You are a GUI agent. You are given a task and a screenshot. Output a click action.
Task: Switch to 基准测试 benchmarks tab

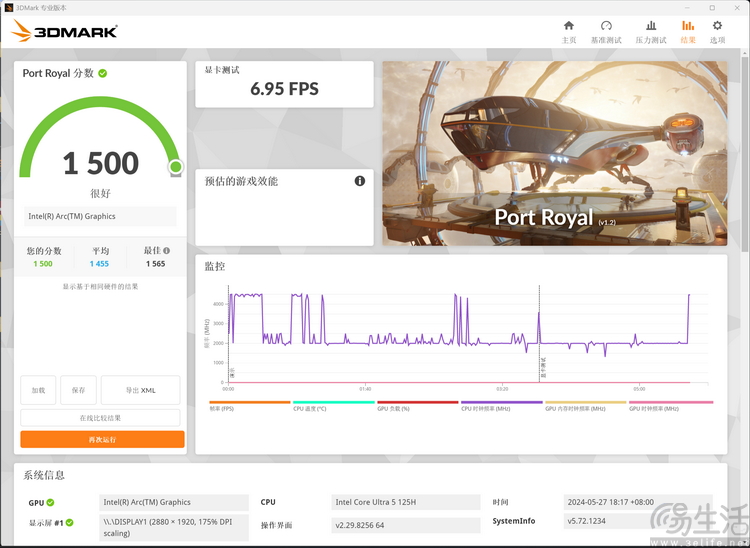(606, 32)
